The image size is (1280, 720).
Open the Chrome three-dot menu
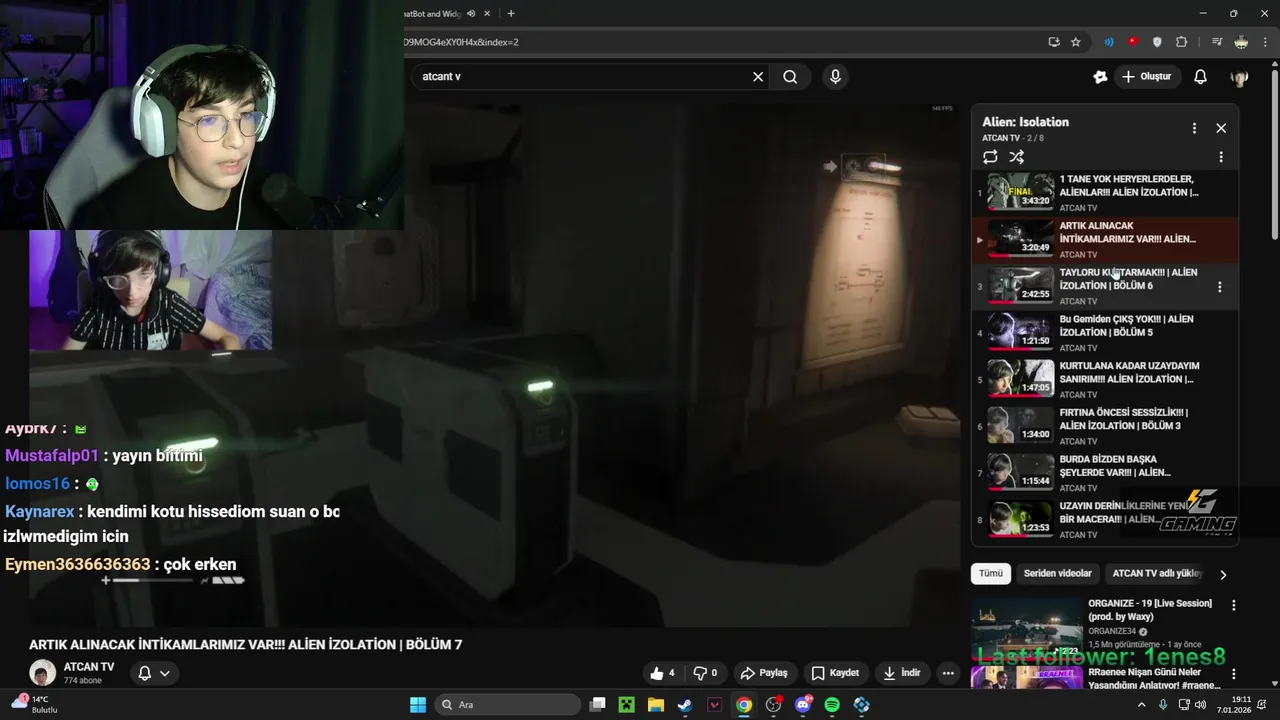click(x=1266, y=42)
